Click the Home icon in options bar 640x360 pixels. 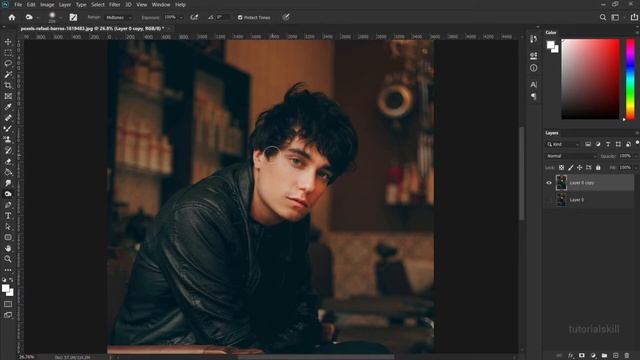12,18
